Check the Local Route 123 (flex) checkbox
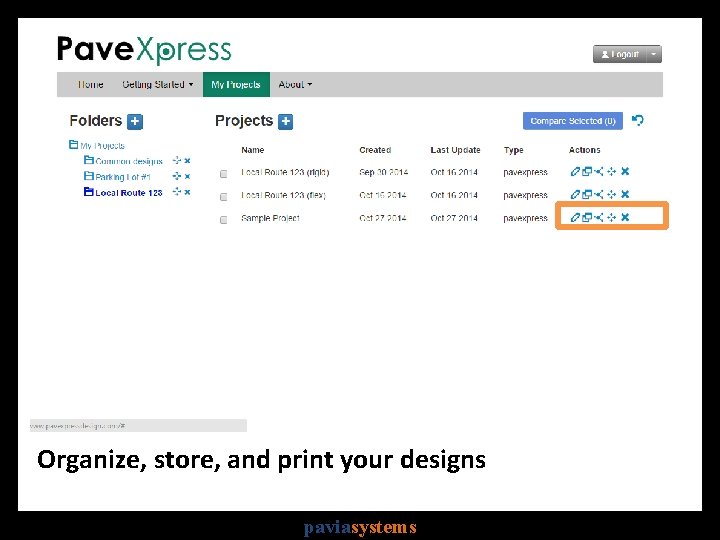Screen dimensions: 720x540 pyautogui.click(x=224, y=197)
